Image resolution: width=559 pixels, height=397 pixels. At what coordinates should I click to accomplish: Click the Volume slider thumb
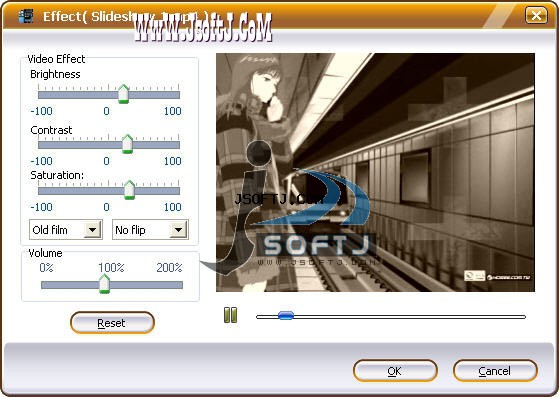point(104,284)
